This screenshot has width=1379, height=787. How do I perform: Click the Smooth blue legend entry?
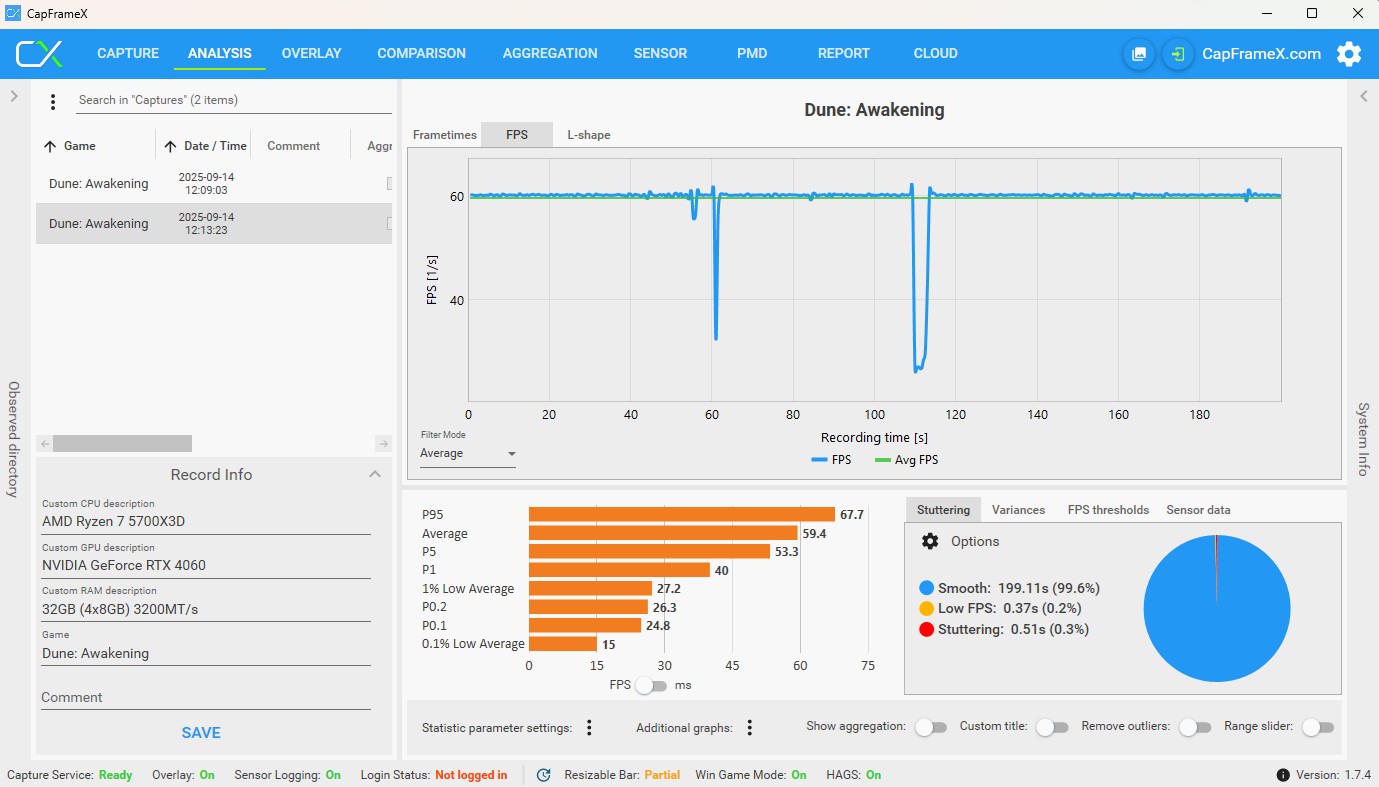tap(1008, 588)
